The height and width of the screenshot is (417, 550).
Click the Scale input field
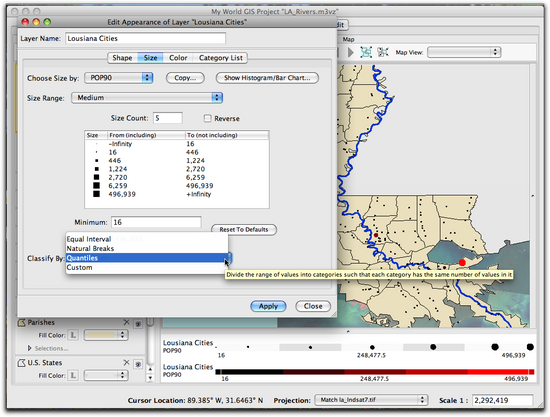503,400
